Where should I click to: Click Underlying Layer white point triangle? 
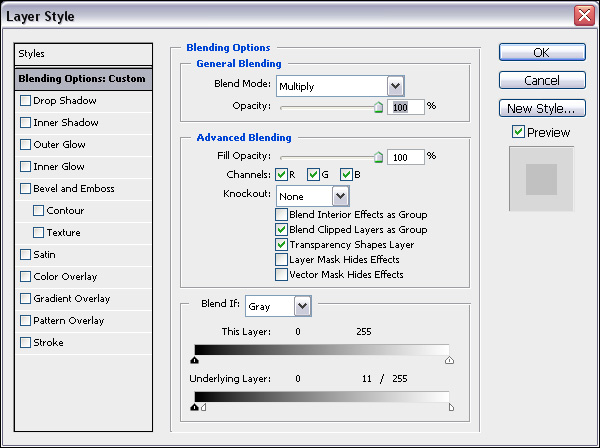point(451,408)
